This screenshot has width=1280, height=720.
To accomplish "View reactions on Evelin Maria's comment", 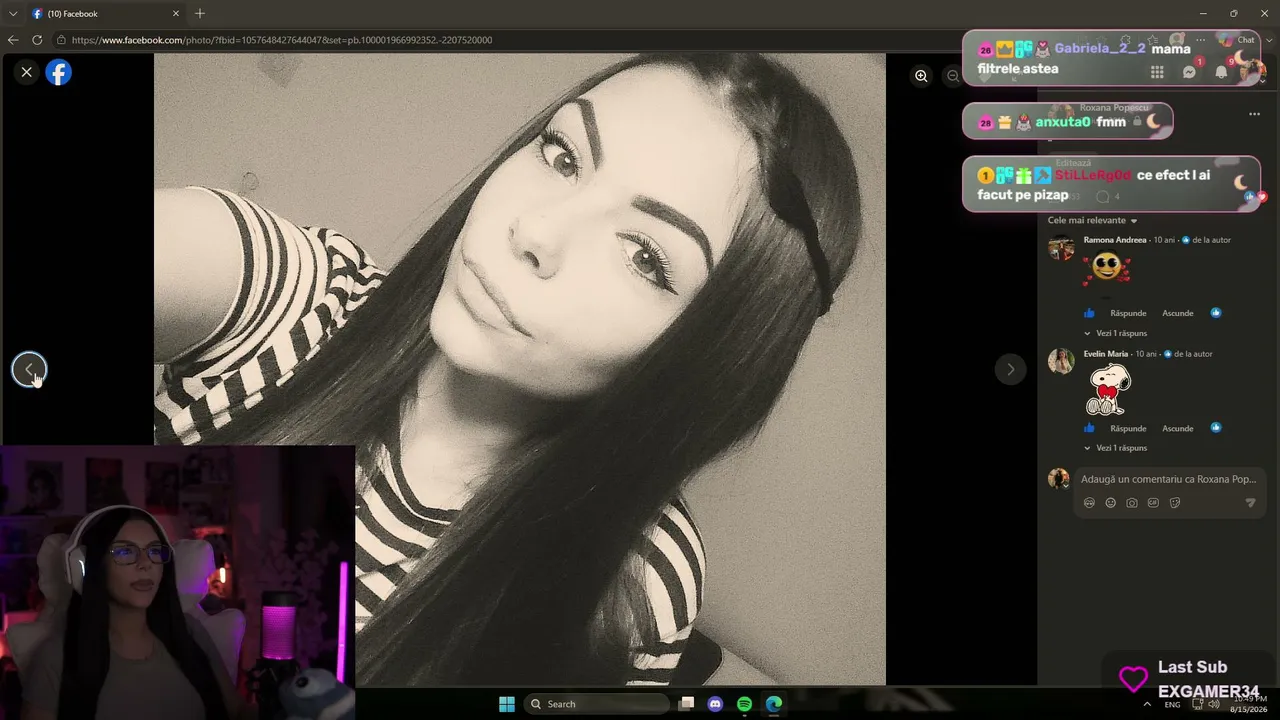I will click(x=1216, y=428).
